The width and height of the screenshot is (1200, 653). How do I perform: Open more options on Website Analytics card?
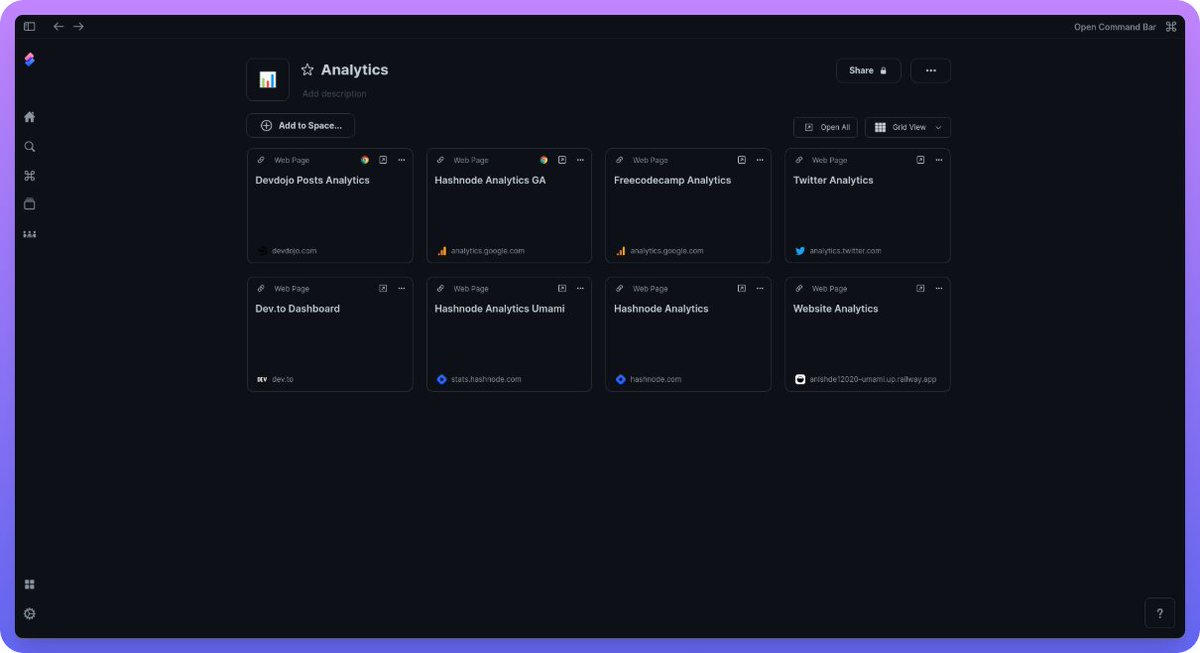939,288
